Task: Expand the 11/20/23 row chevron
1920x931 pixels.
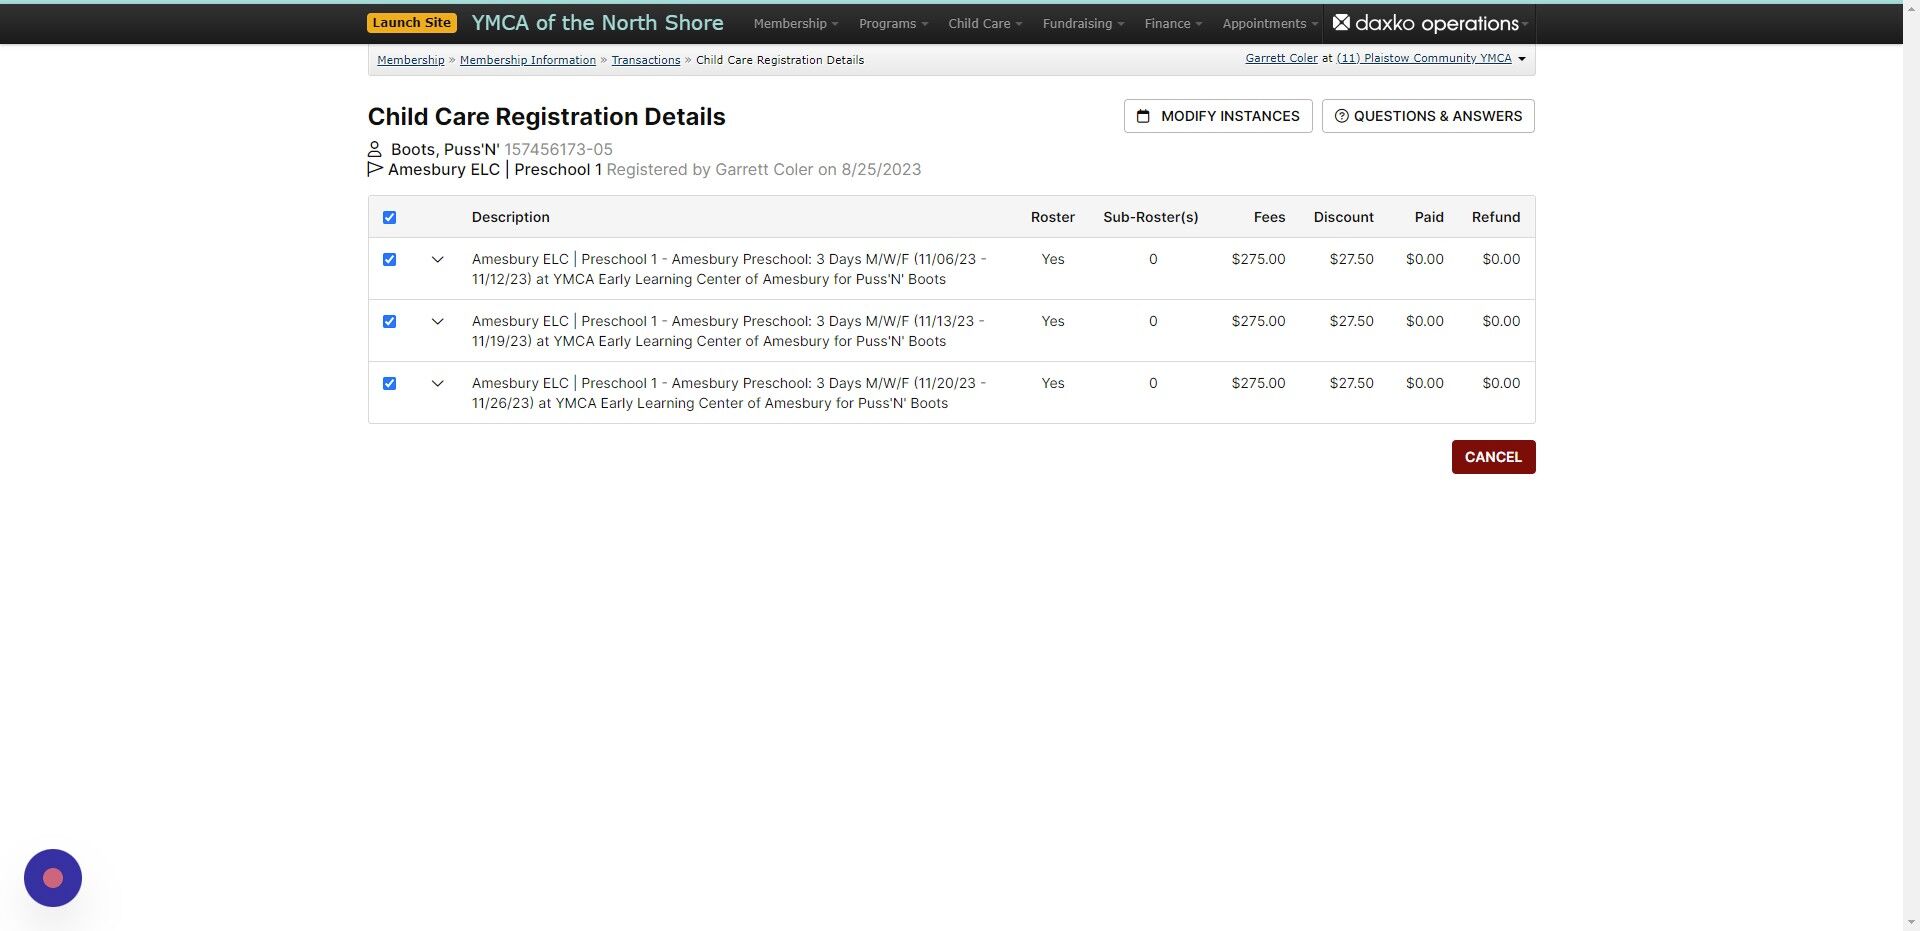Action: click(x=437, y=383)
